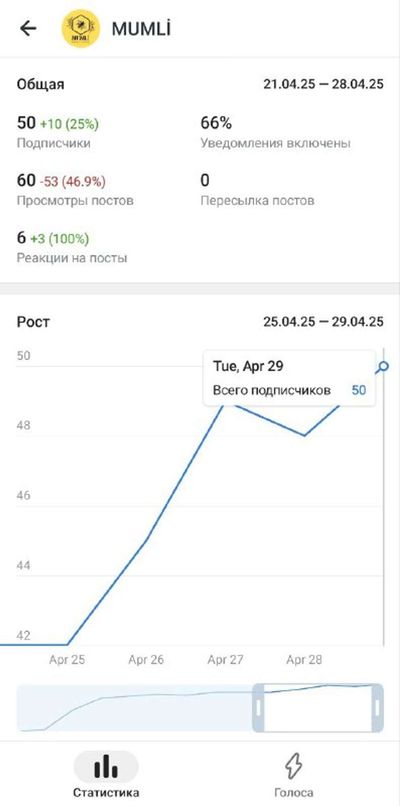Screen dimensions: 400x806
Task: Click the unselected area of overview chart
Action: pyautogui.click(x=135, y=708)
